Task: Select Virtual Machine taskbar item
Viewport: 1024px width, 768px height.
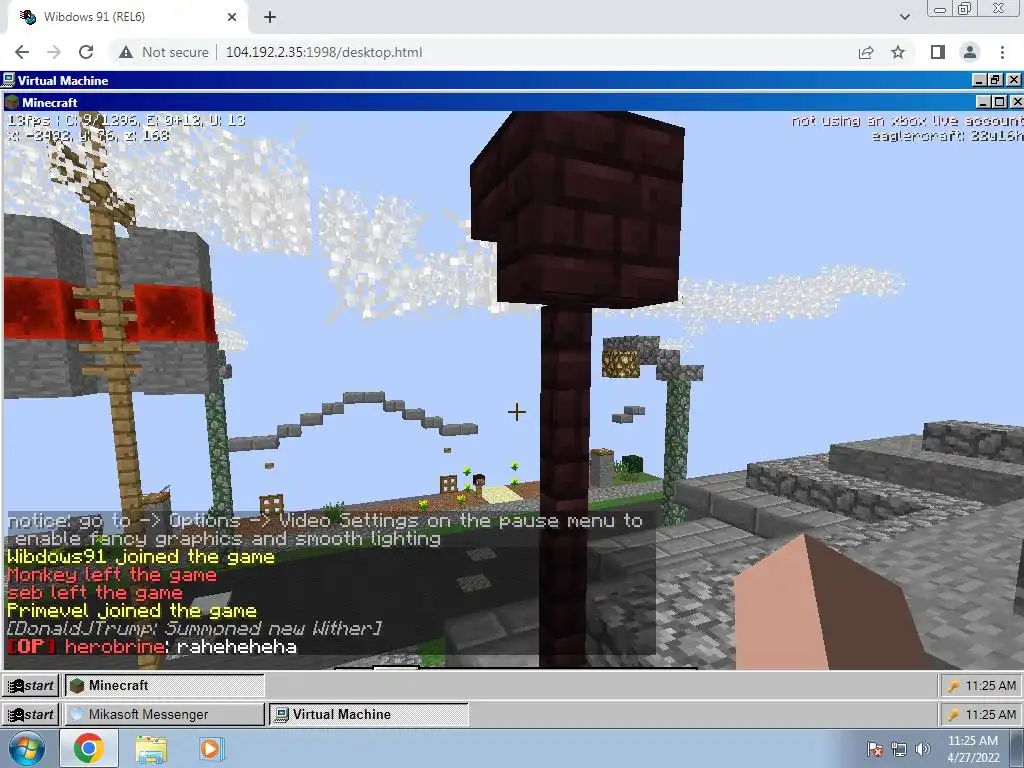Action: [368, 714]
